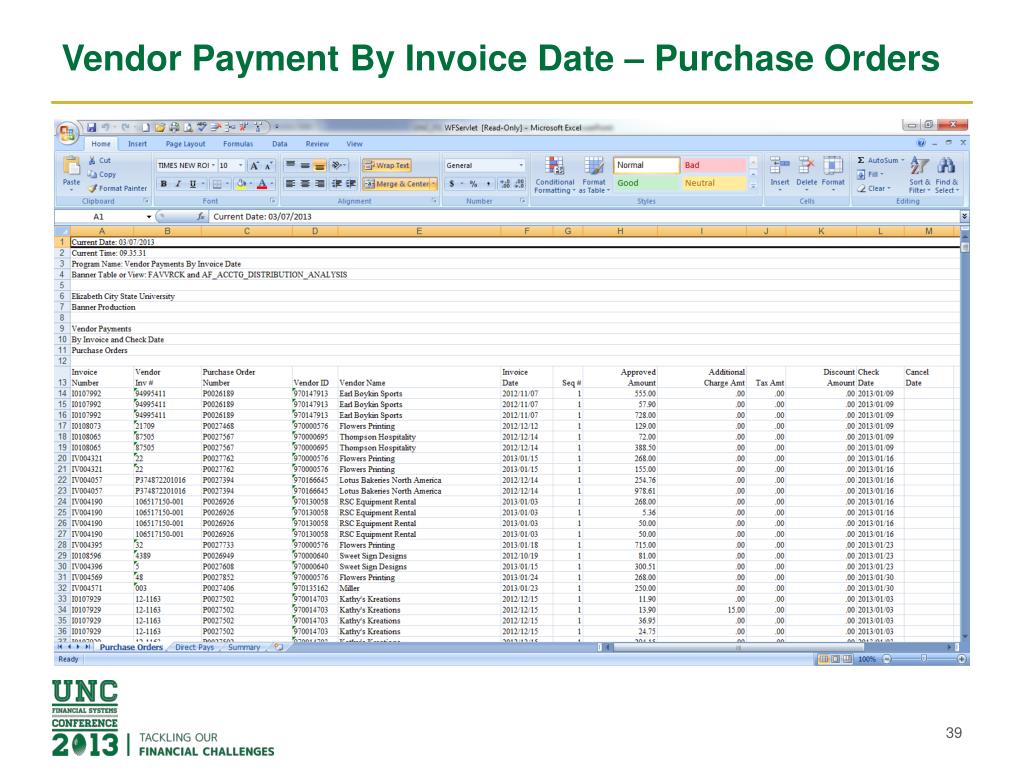Viewport: 1024px width, 768px height.
Task: Toggle Bold formatting
Action: 163,184
